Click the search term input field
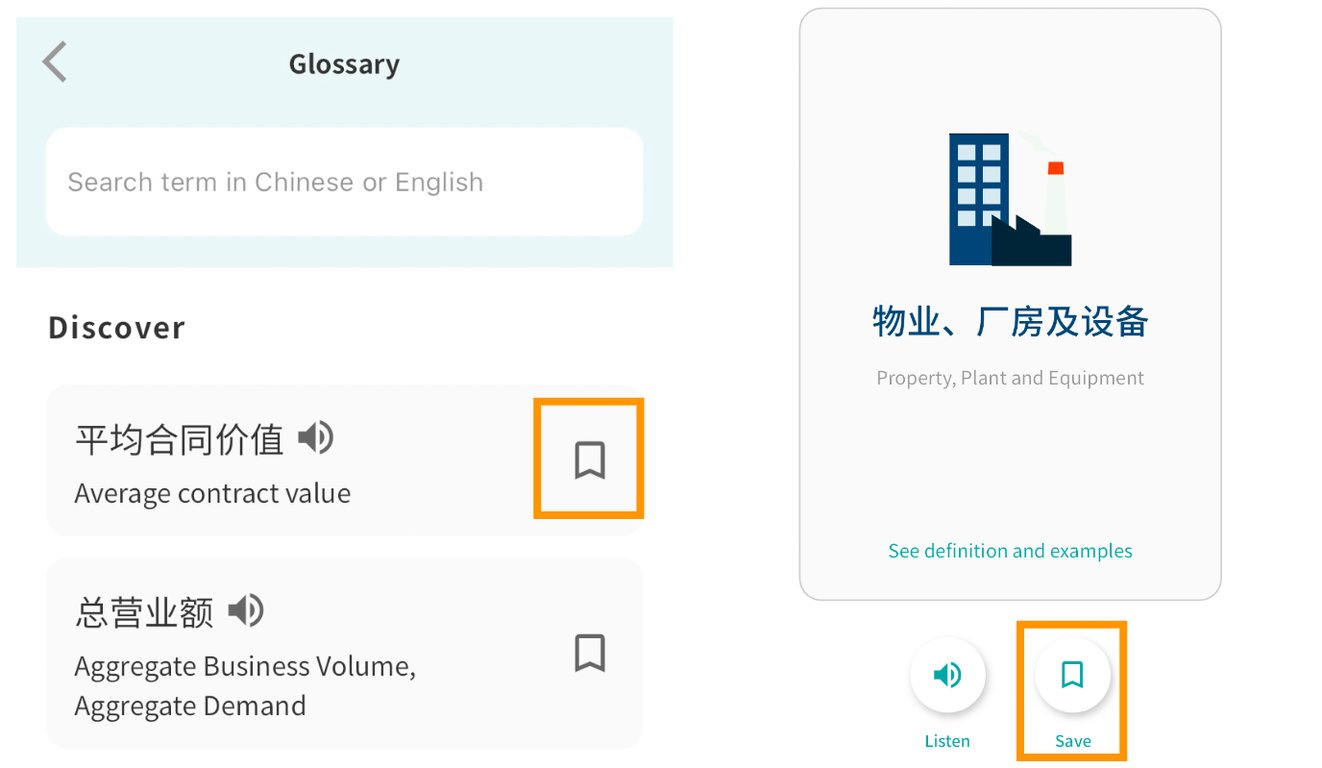1322x768 pixels. tap(344, 182)
